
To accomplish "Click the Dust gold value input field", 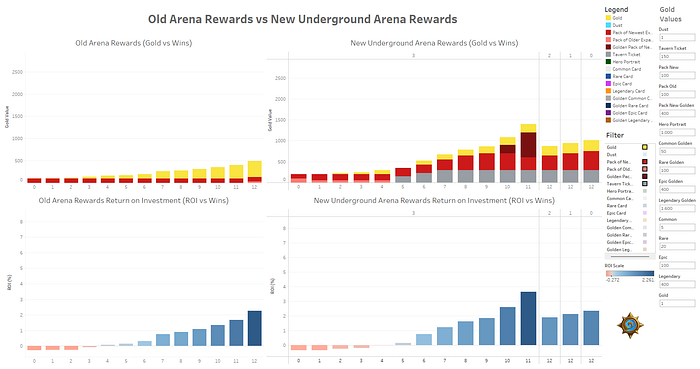I will point(677,37).
